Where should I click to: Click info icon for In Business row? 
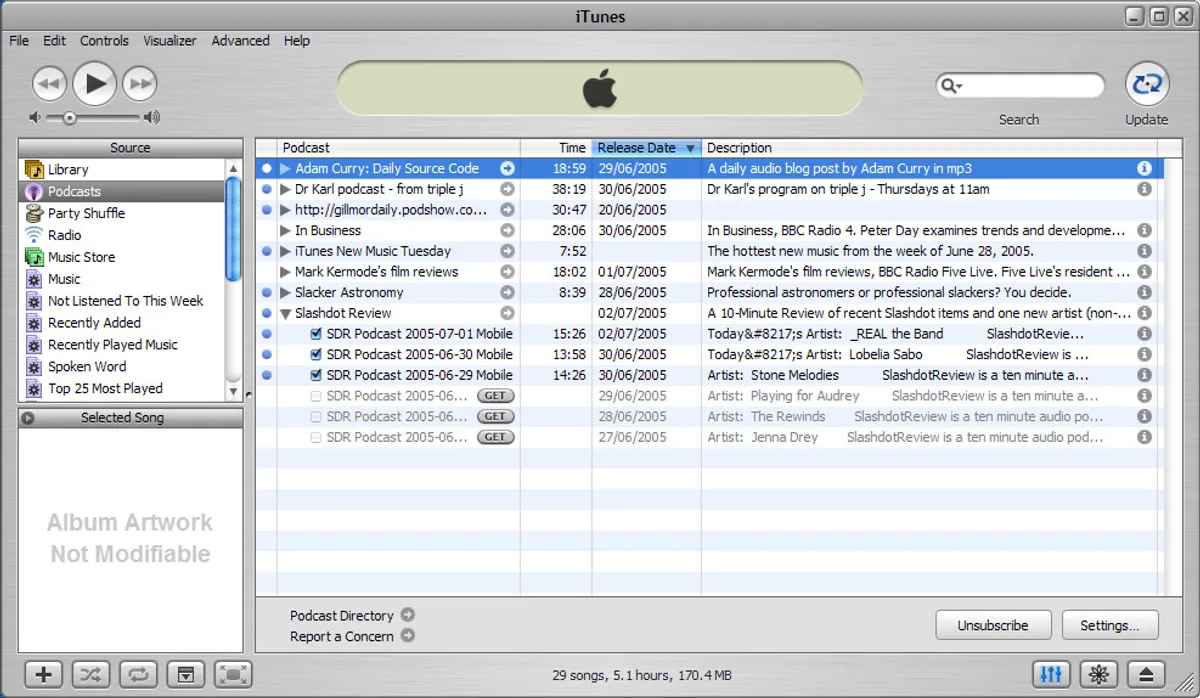1144,230
